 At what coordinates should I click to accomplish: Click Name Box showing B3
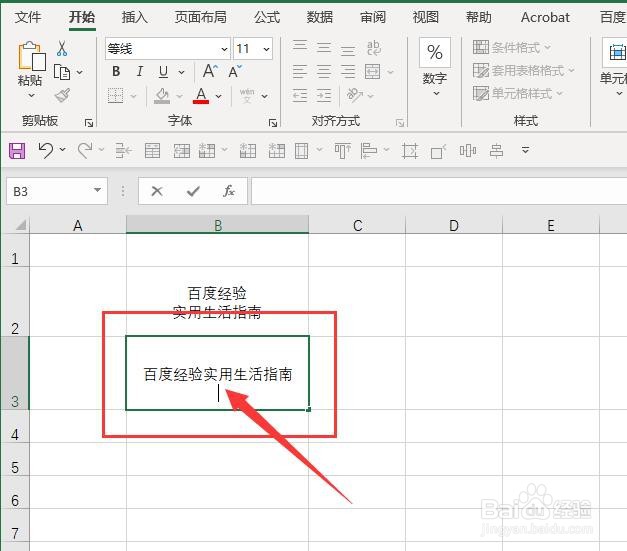tap(49, 191)
